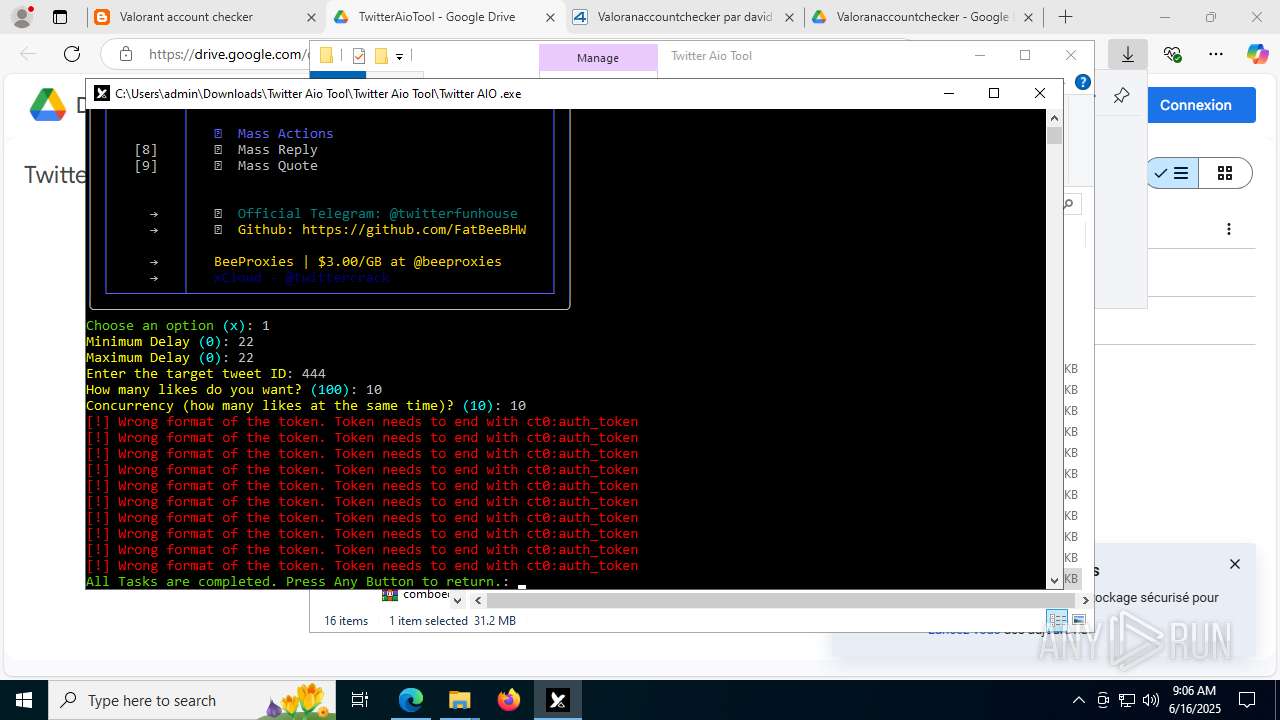
Task: Open Edge Settings and more menu
Action: tap(1215, 54)
